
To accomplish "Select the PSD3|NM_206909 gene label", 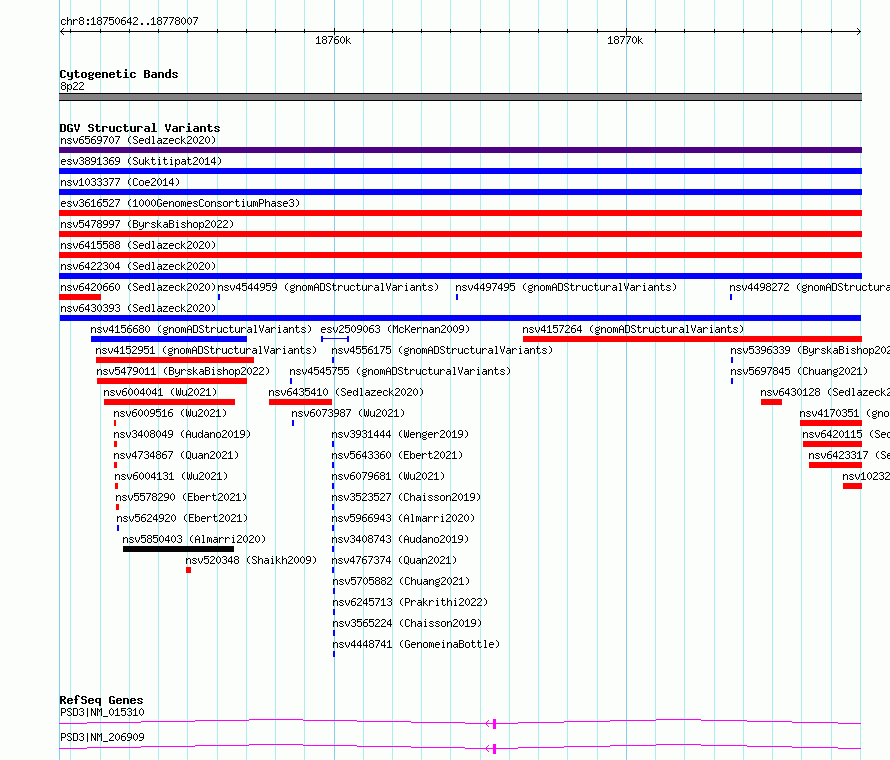I will tap(102, 737).
